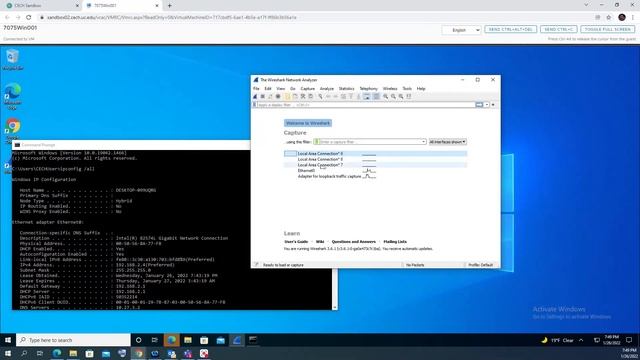
Task: Open a new browser tab
Action: pos(169,6)
